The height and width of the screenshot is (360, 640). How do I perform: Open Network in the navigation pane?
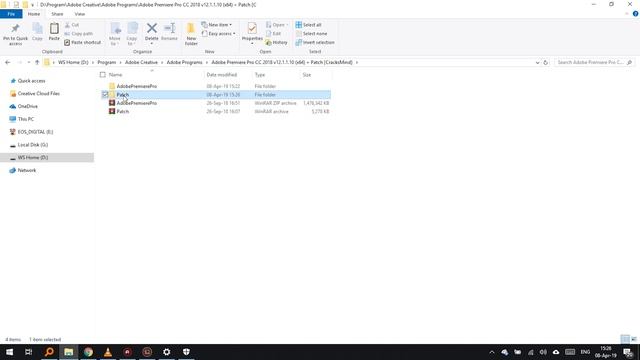pos(27,170)
